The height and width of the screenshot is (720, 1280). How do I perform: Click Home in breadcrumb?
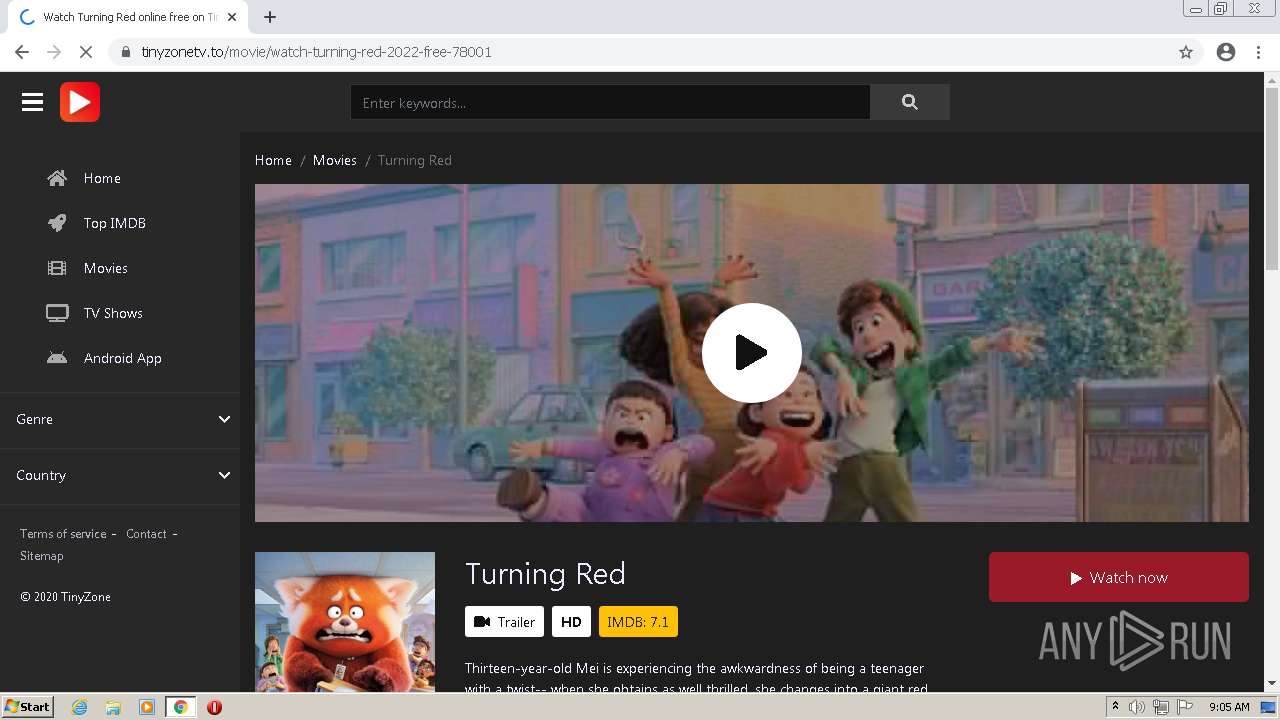click(x=273, y=160)
